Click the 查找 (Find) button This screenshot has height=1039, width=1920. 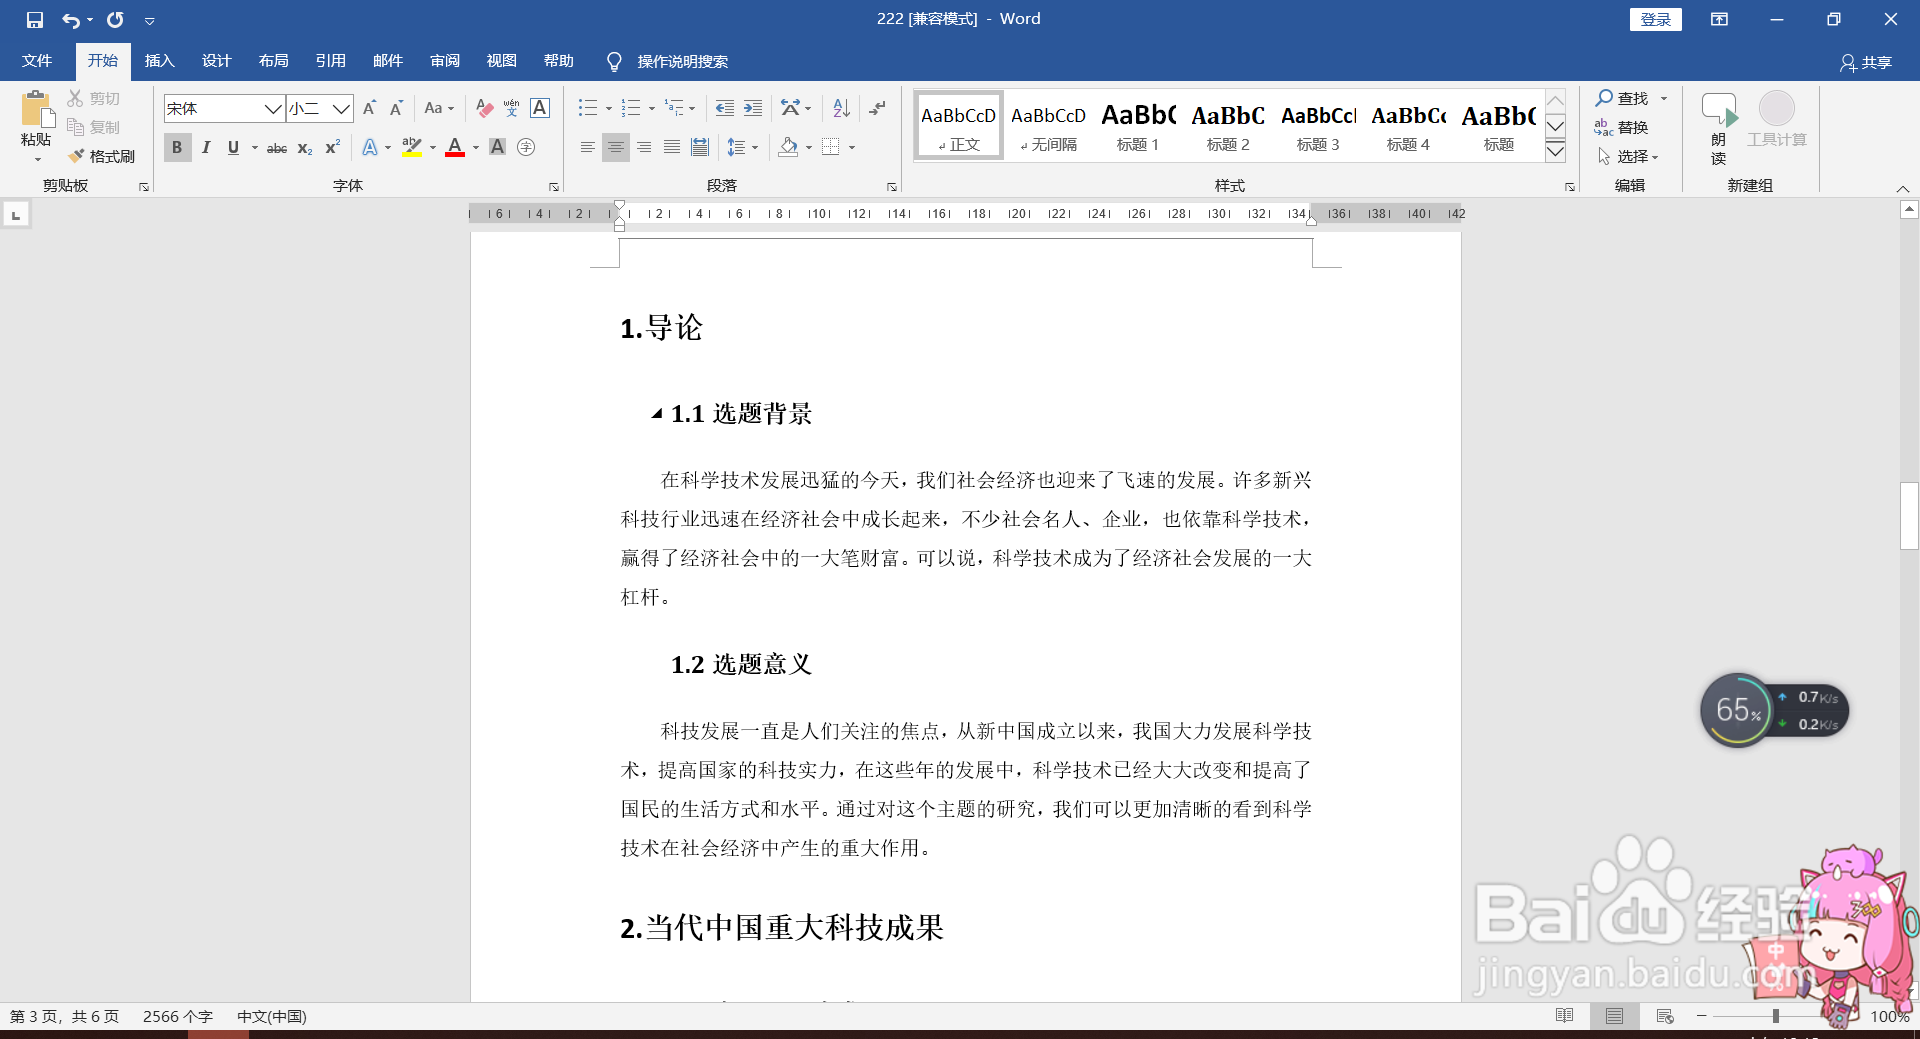pos(1622,98)
